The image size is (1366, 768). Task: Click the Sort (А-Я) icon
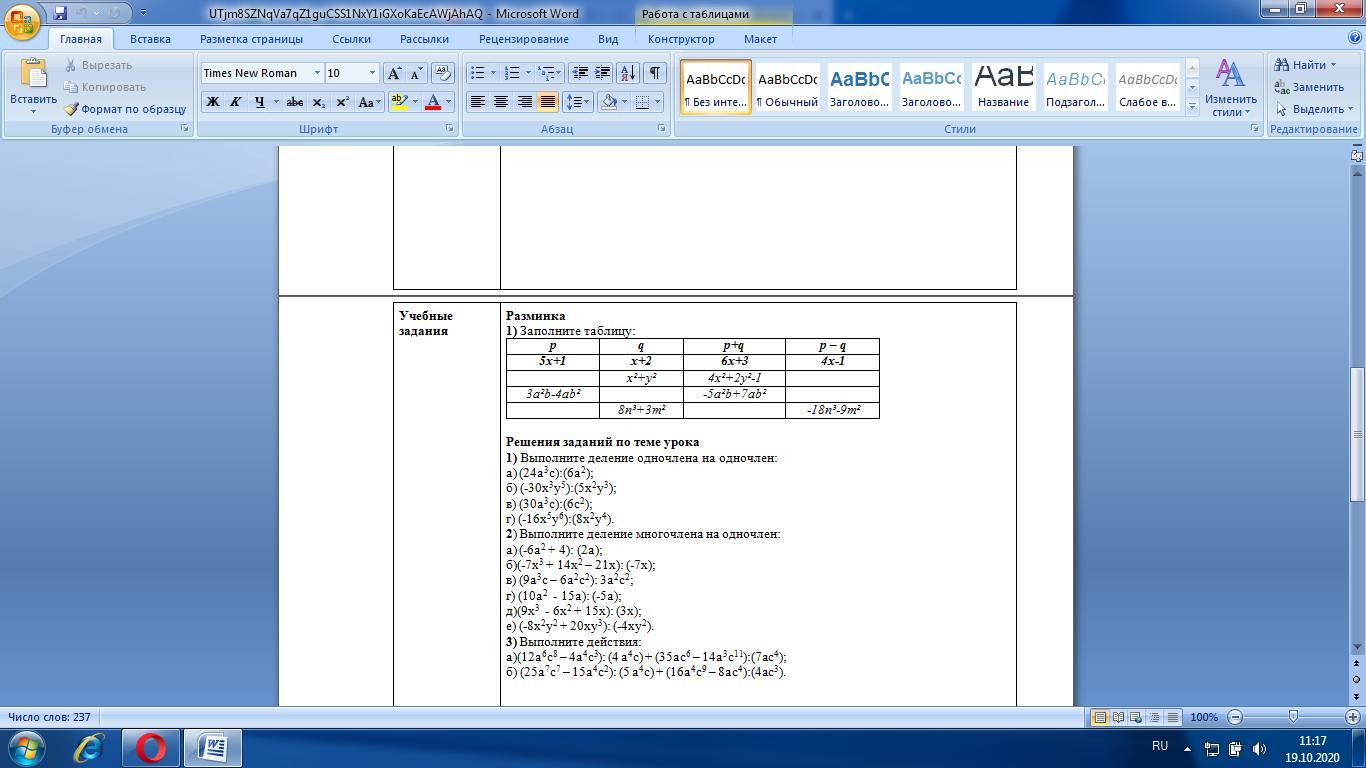click(627, 73)
